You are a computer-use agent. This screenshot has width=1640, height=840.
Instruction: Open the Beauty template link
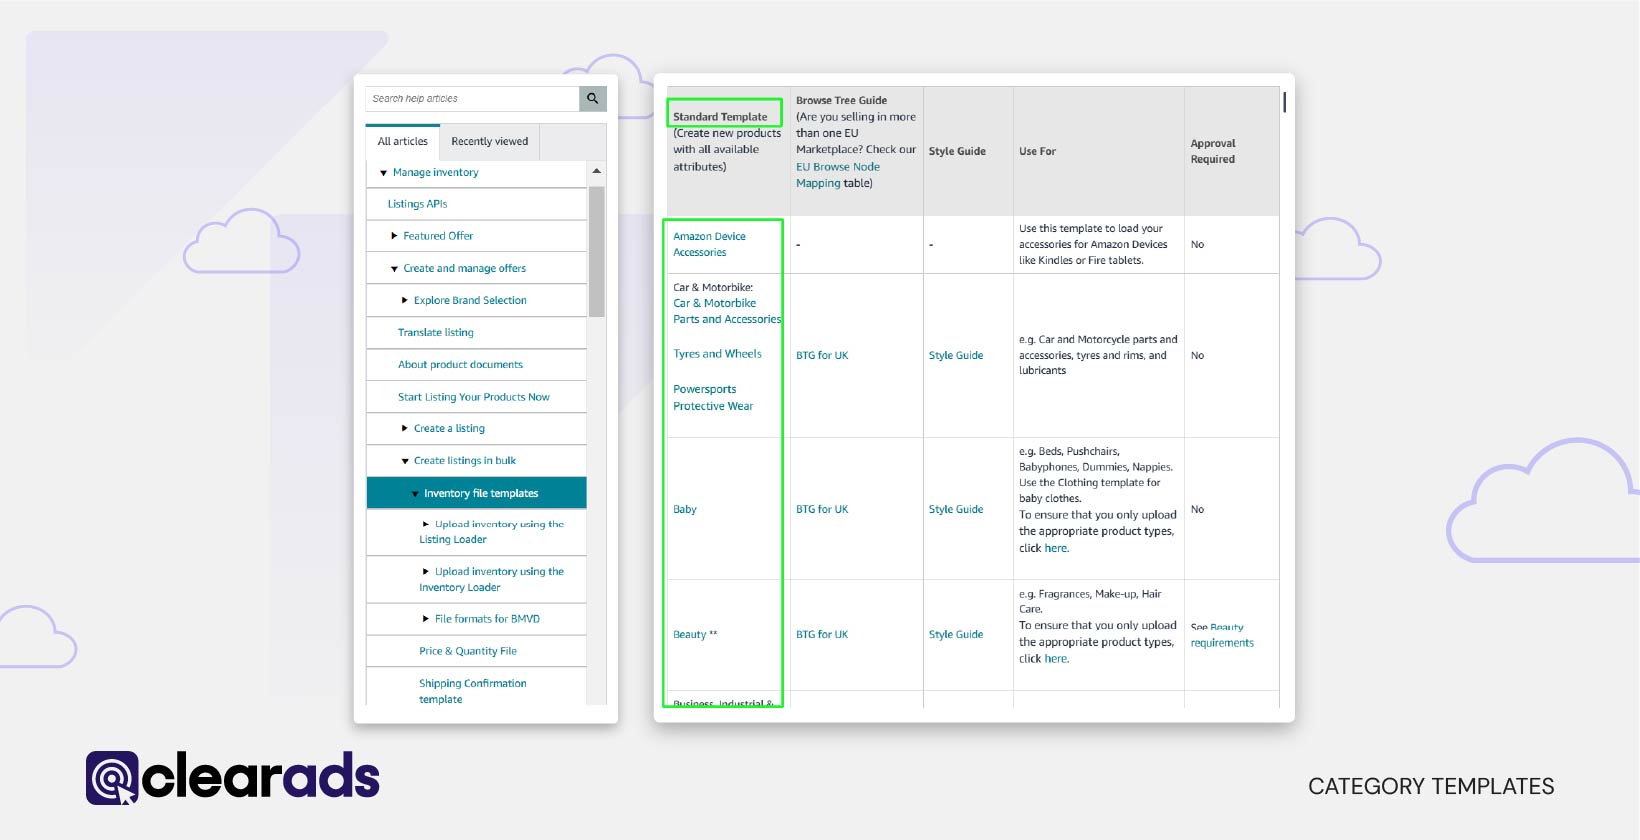tap(689, 635)
